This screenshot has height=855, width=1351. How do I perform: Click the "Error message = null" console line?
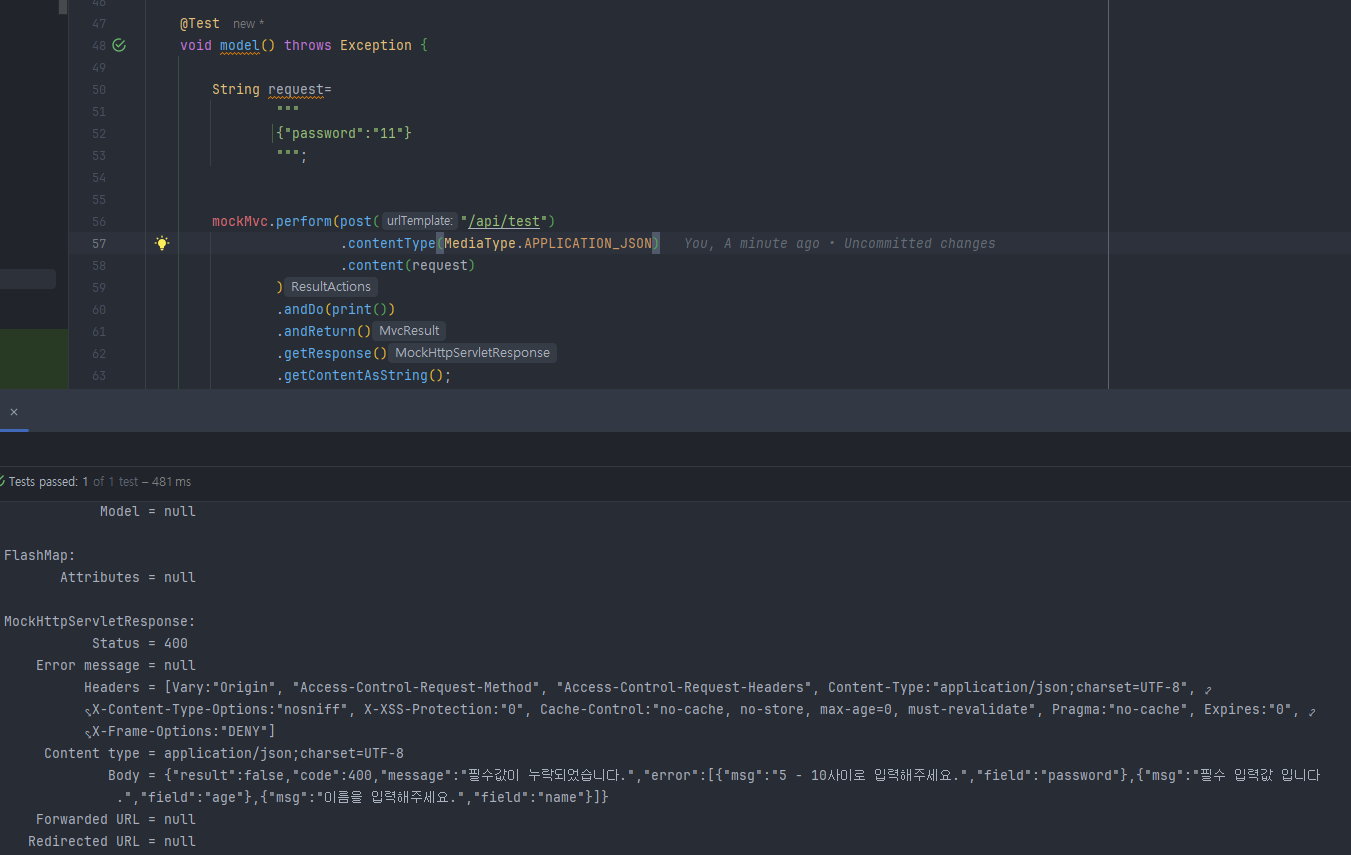[116, 665]
